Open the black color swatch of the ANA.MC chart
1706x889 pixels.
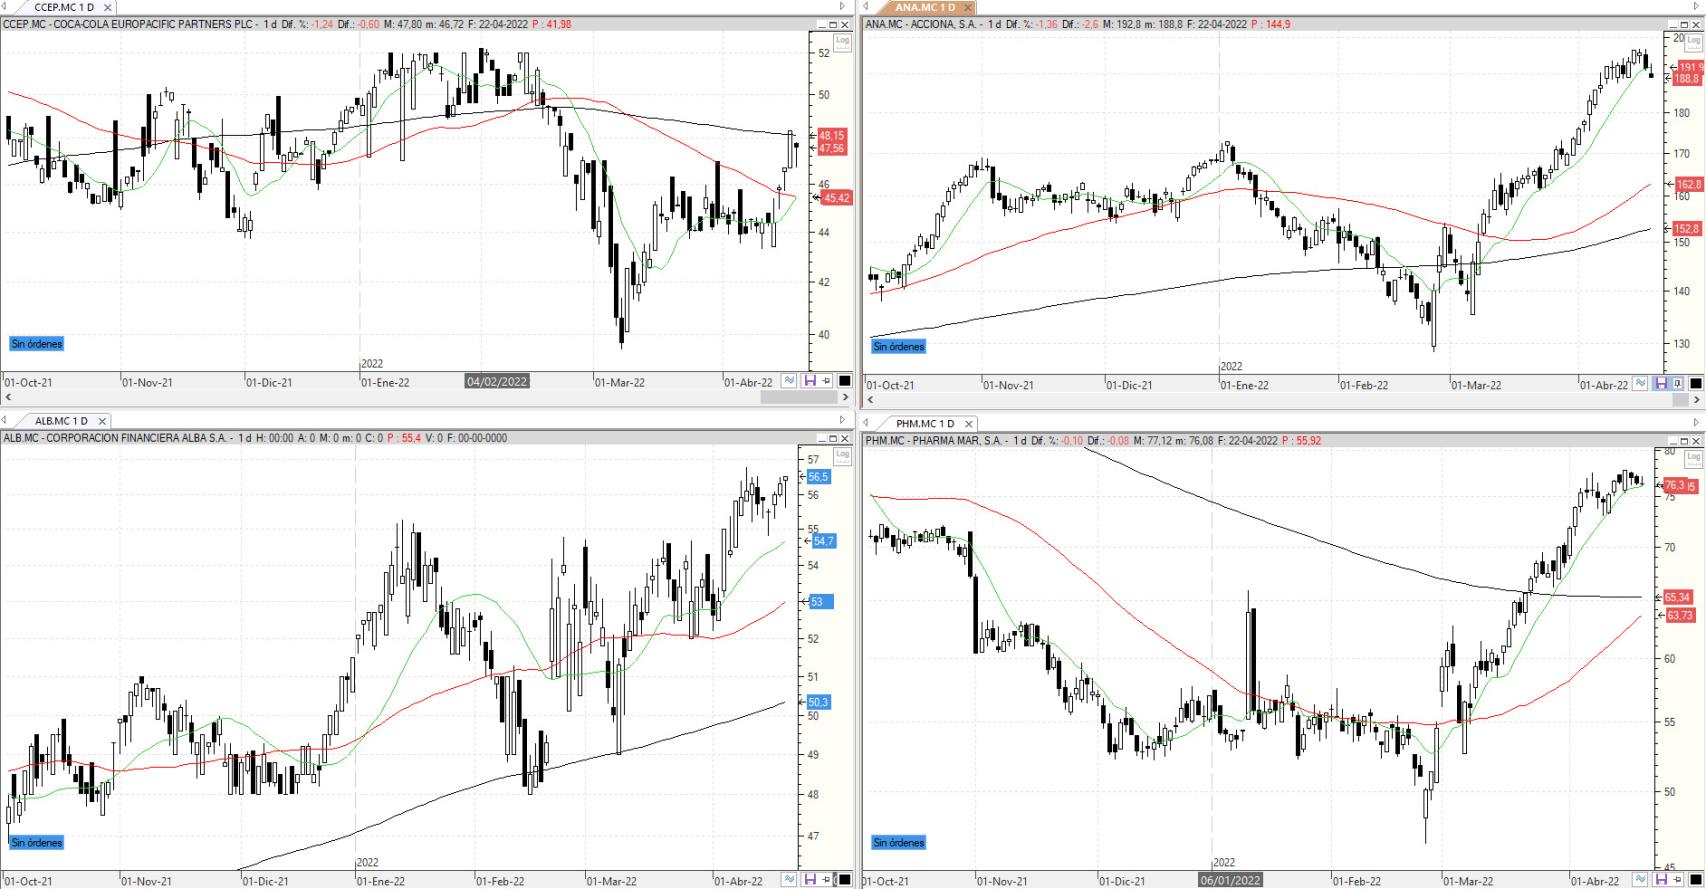click(1695, 384)
